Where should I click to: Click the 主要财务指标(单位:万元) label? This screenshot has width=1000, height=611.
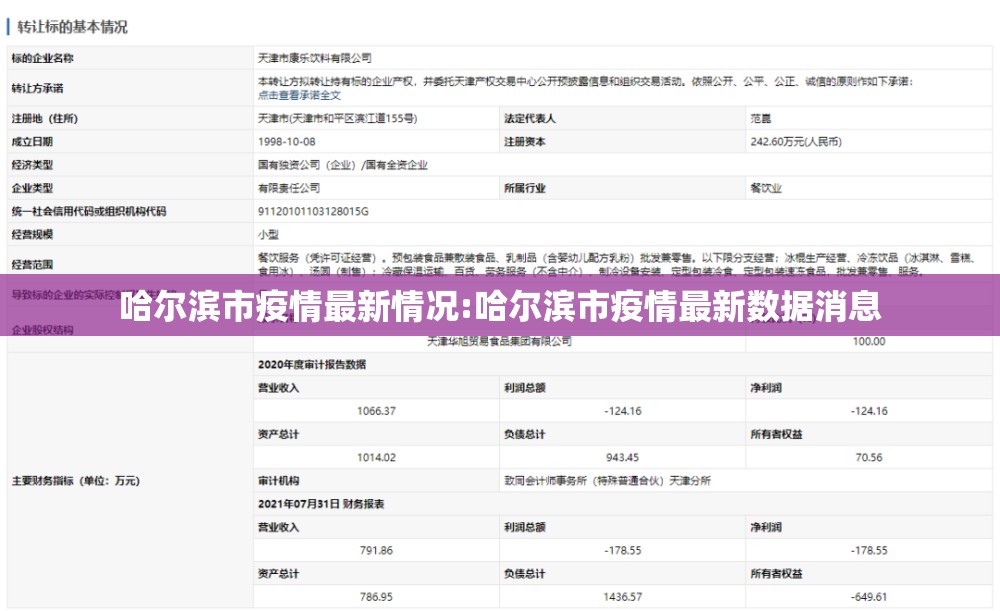75,480
